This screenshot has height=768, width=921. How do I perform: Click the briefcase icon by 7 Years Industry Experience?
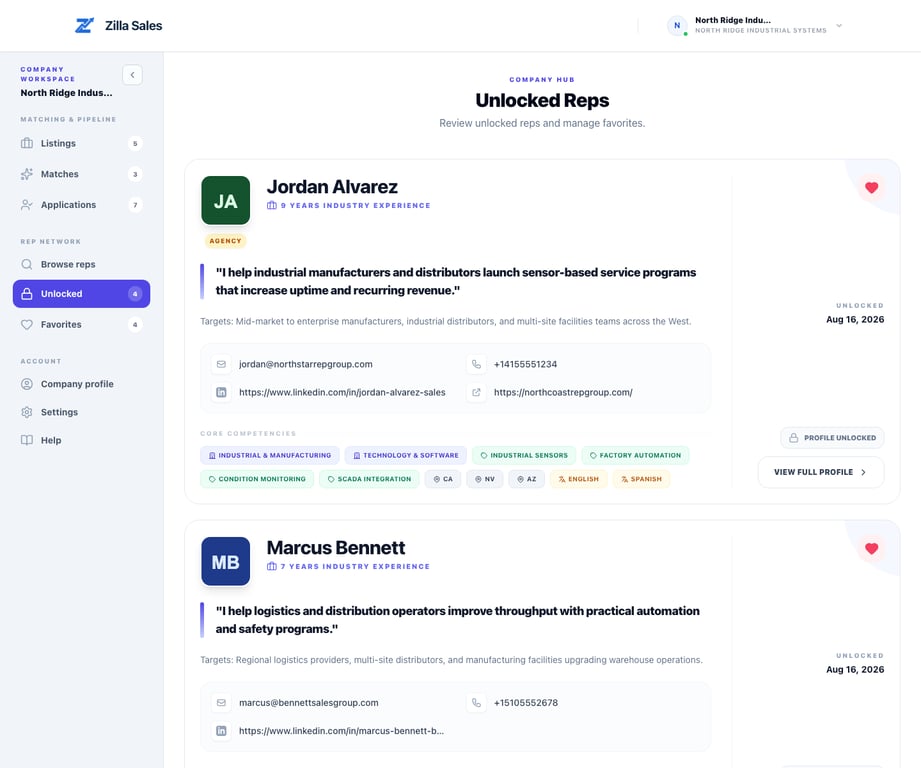pyautogui.click(x=271, y=567)
